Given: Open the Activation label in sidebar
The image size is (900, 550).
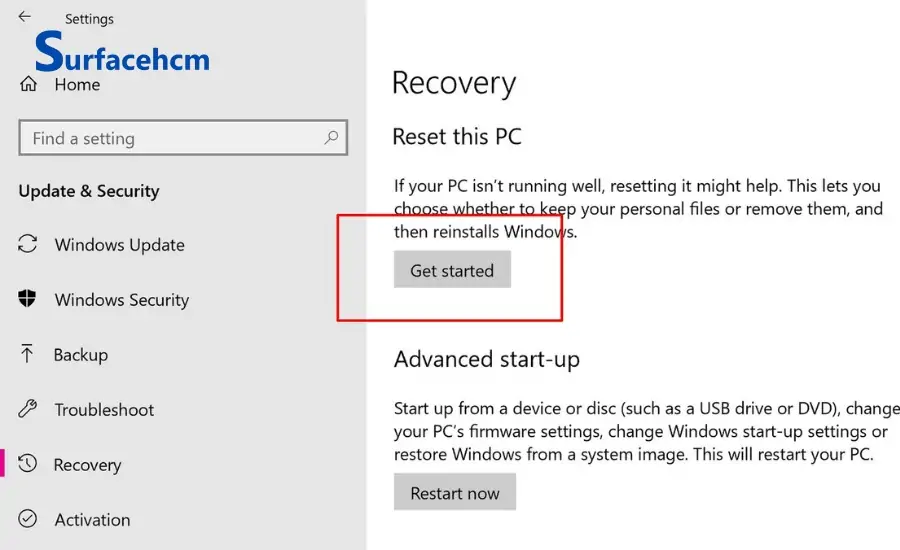Looking at the screenshot, I should pyautogui.click(x=92, y=520).
